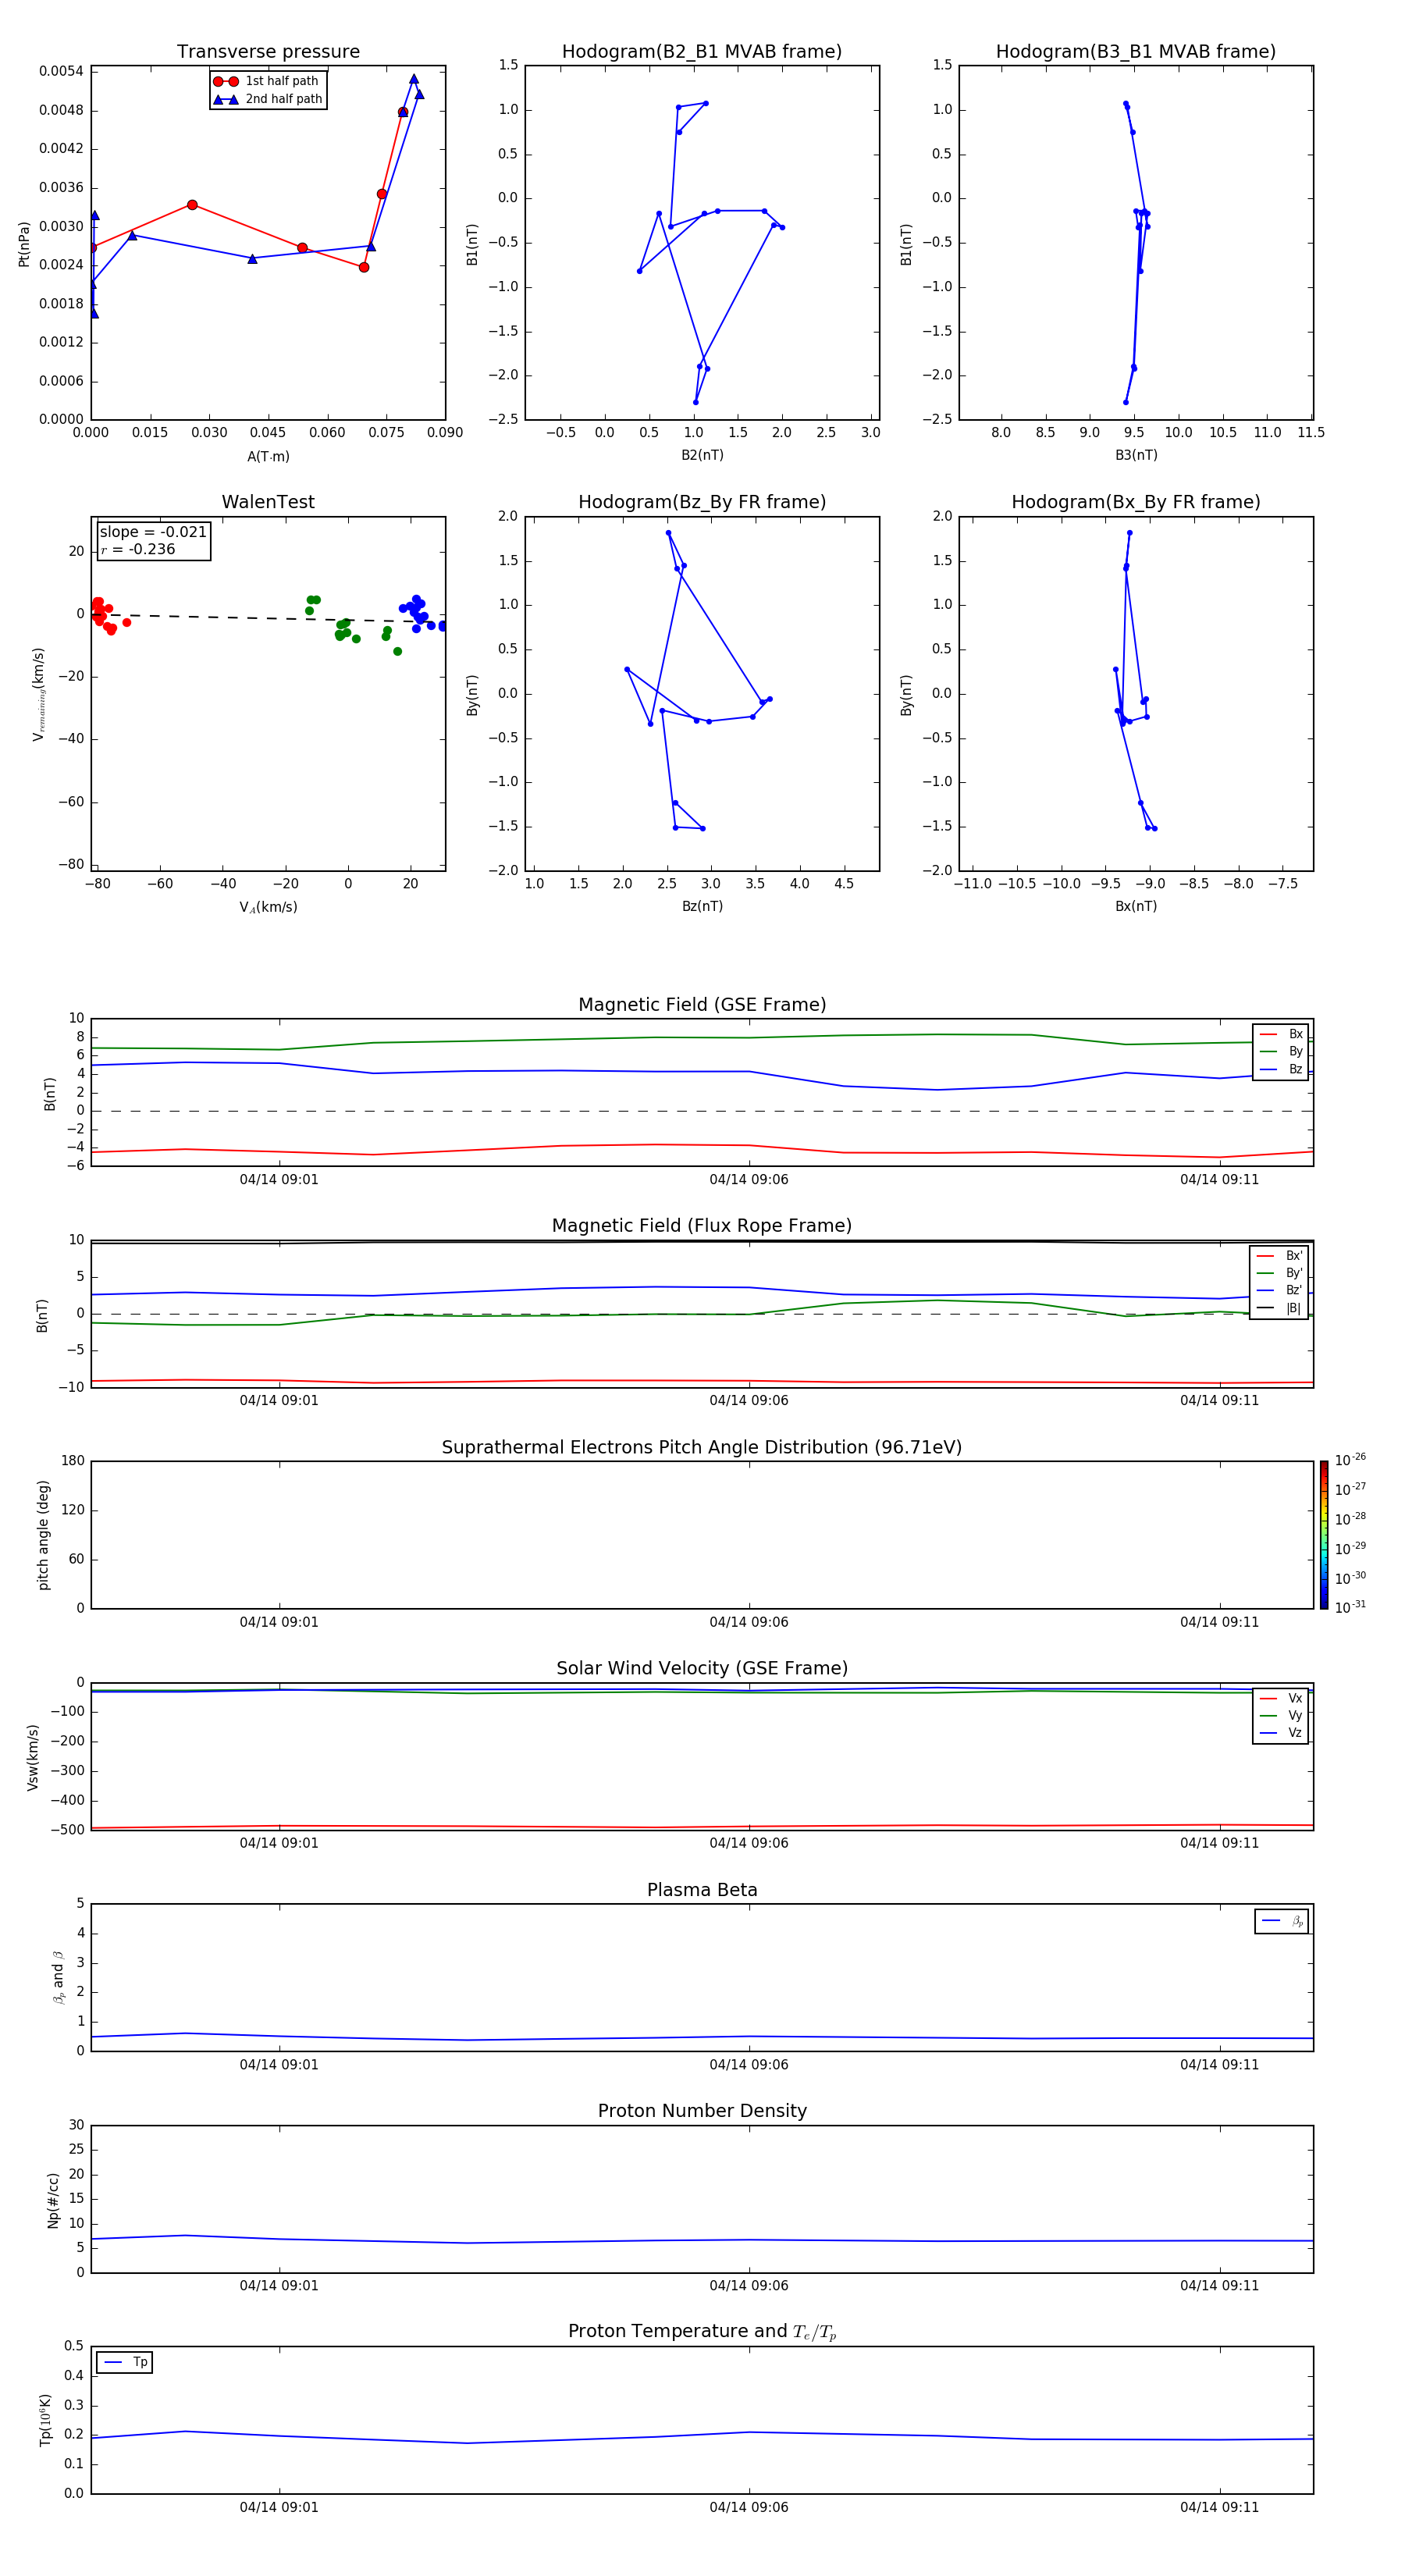Click the 0.090 tick on the A(T·m) axis
This screenshot has width=1405, height=2576.
pyautogui.click(x=445, y=433)
